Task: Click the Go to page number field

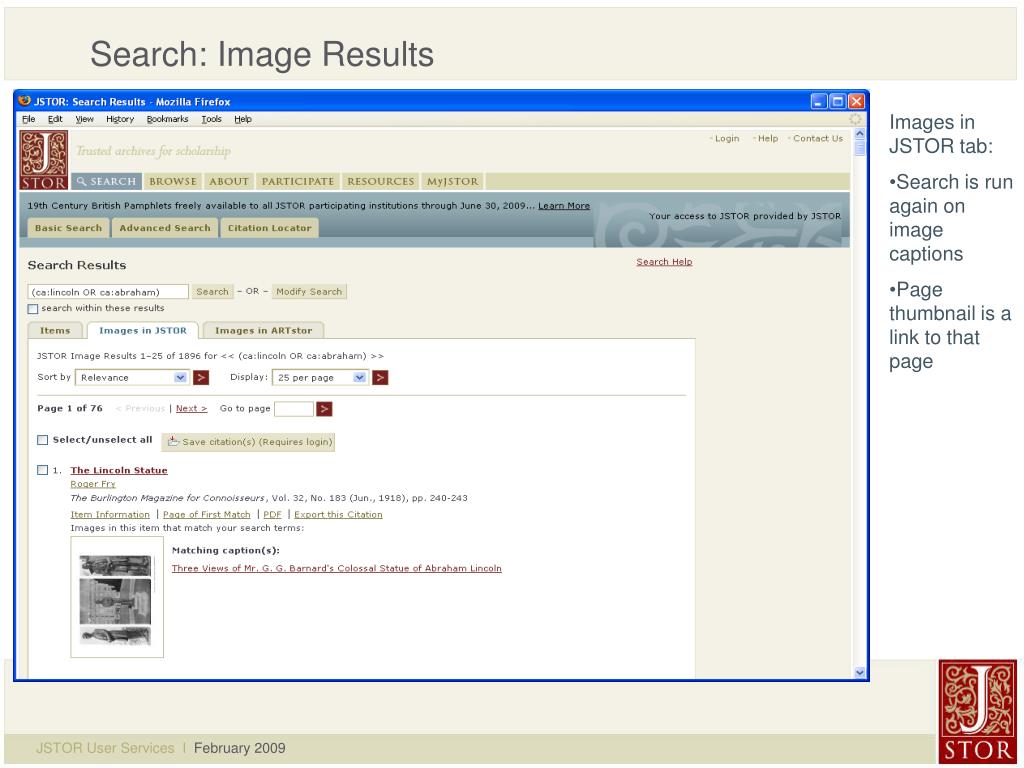Action: [x=294, y=409]
